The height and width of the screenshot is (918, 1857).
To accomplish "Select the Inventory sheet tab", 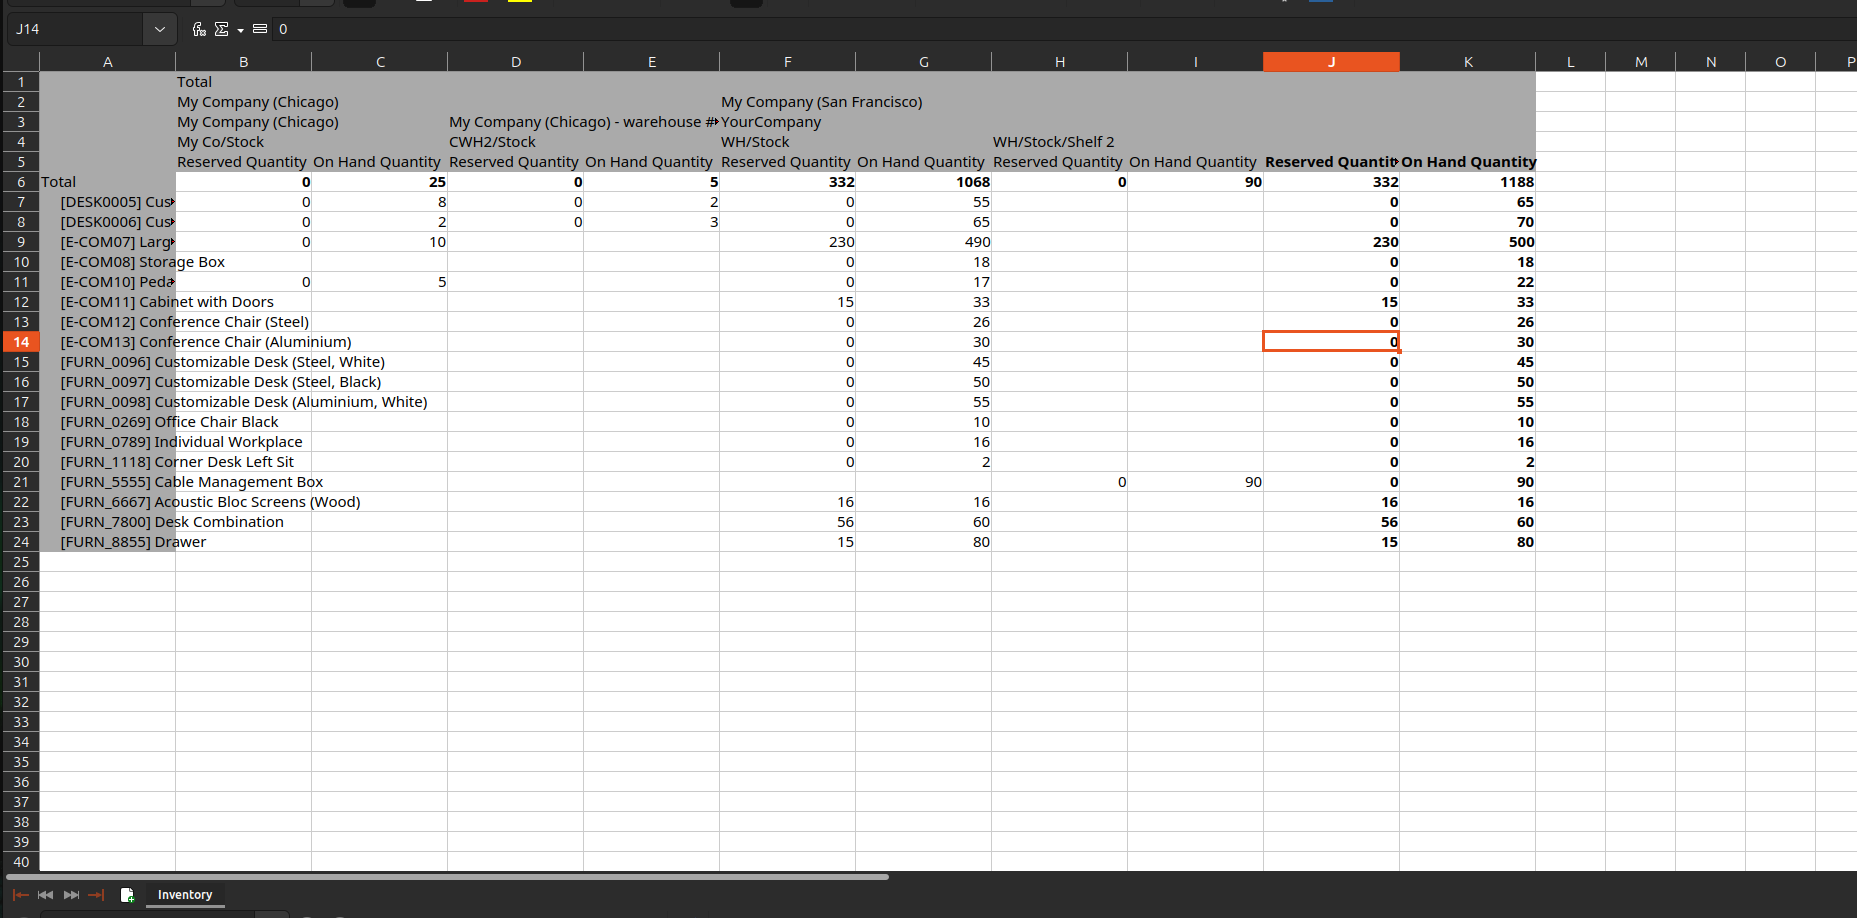I will coord(185,895).
